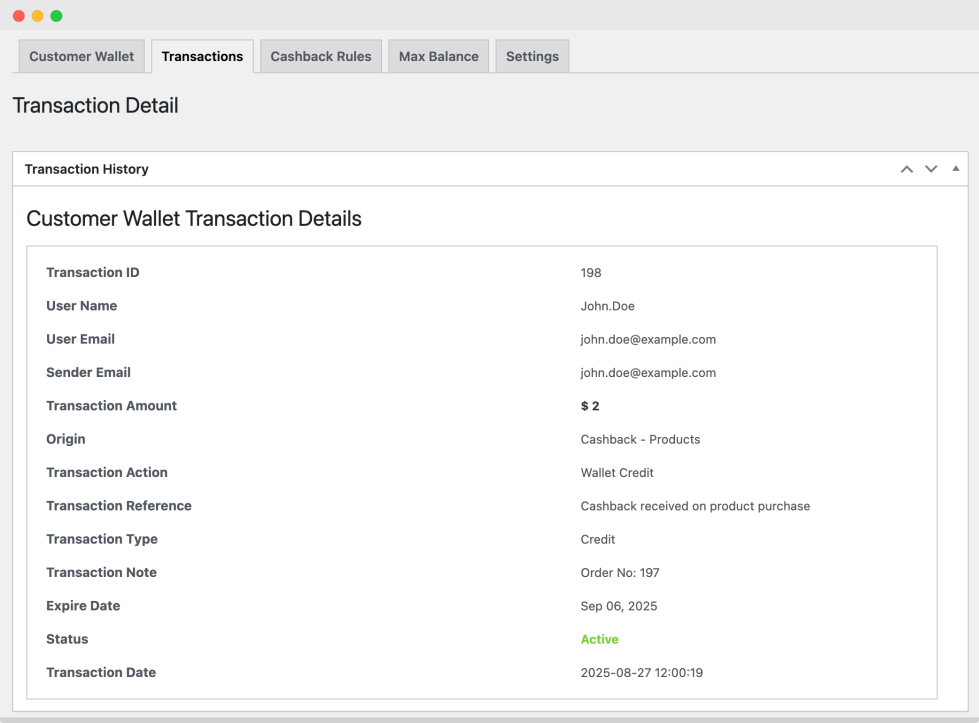
Task: Click the John.Doe user name value
Action: pos(608,306)
